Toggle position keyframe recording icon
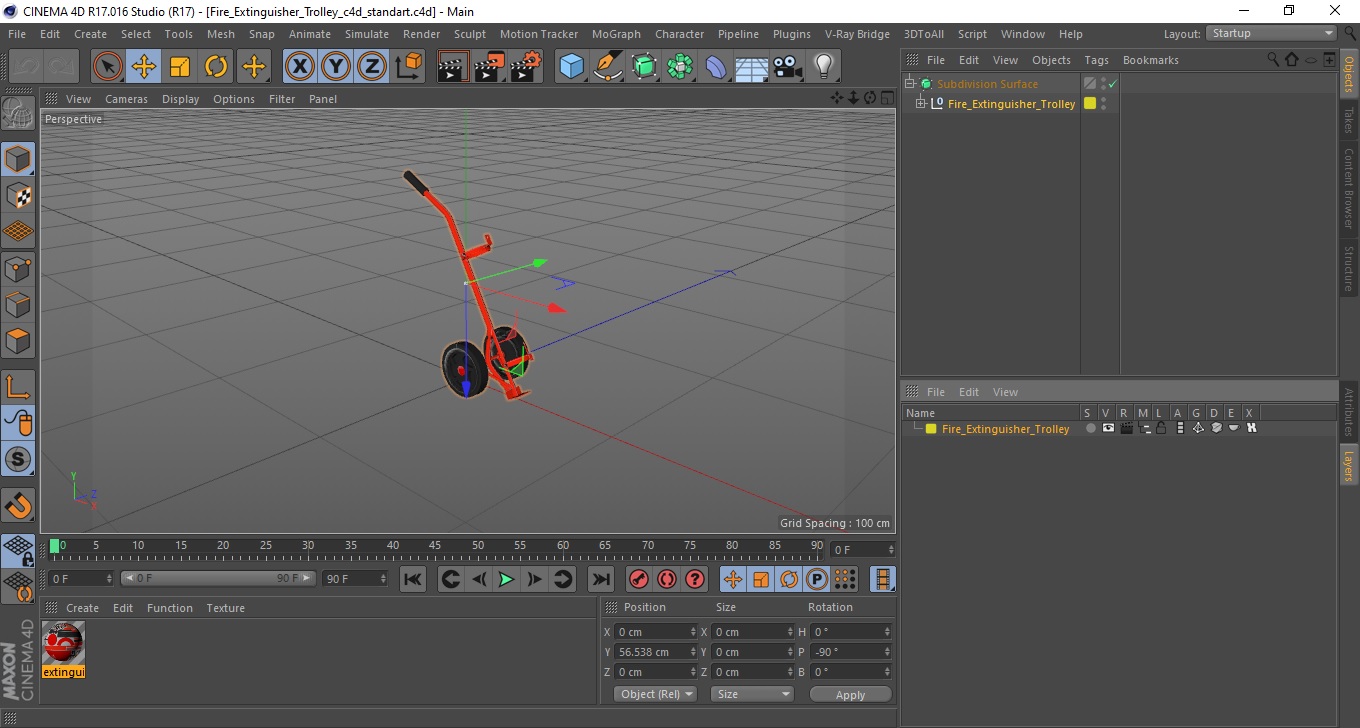 coord(733,579)
